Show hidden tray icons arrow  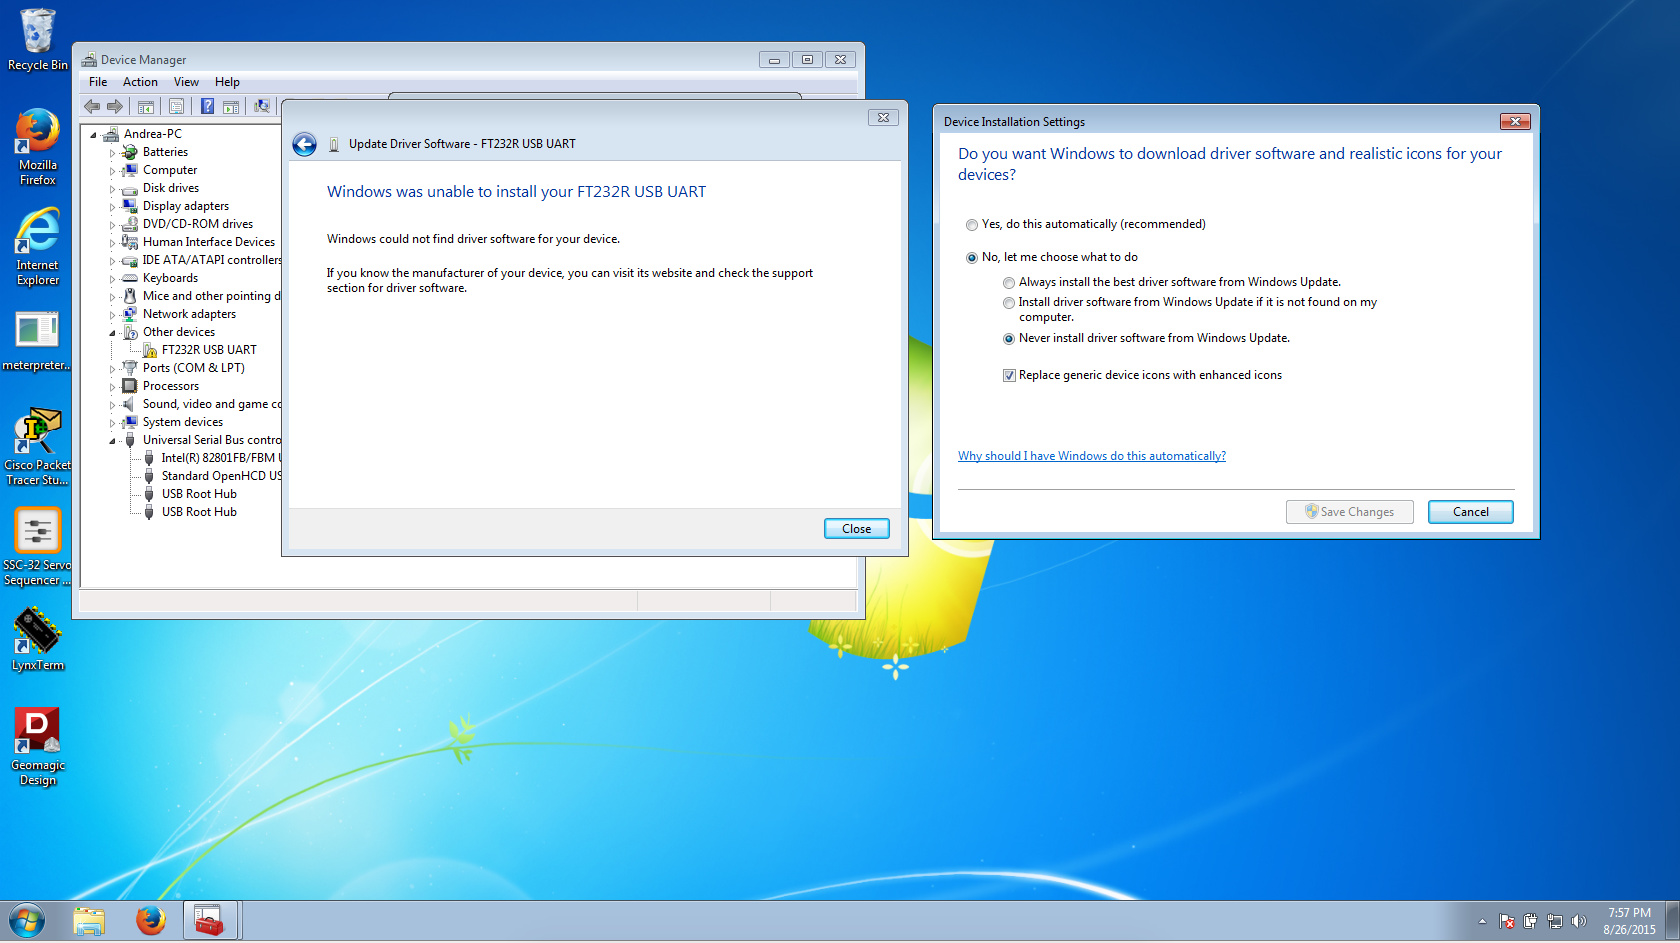tap(1482, 921)
